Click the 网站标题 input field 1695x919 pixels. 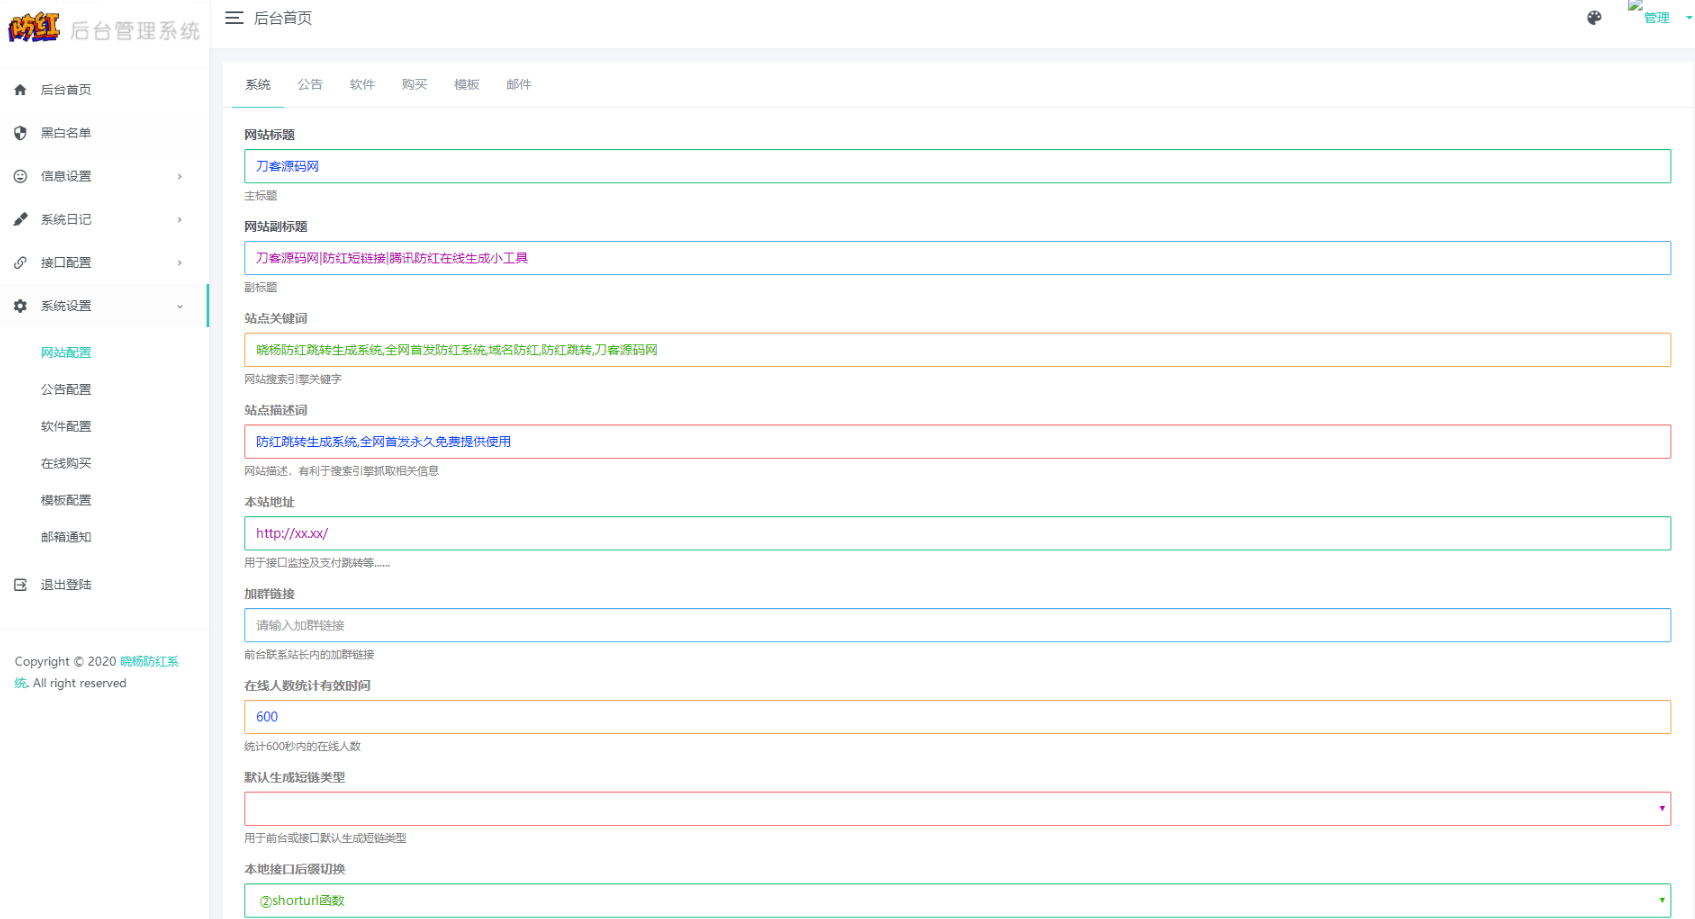(x=957, y=166)
